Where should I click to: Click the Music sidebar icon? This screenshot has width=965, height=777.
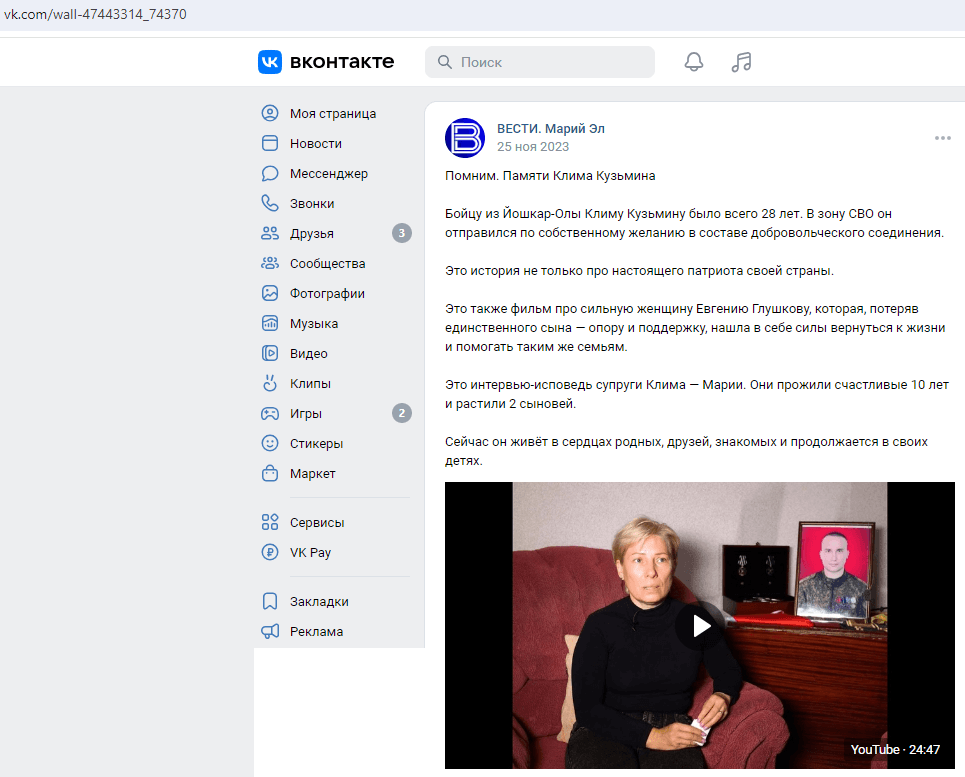coord(270,323)
